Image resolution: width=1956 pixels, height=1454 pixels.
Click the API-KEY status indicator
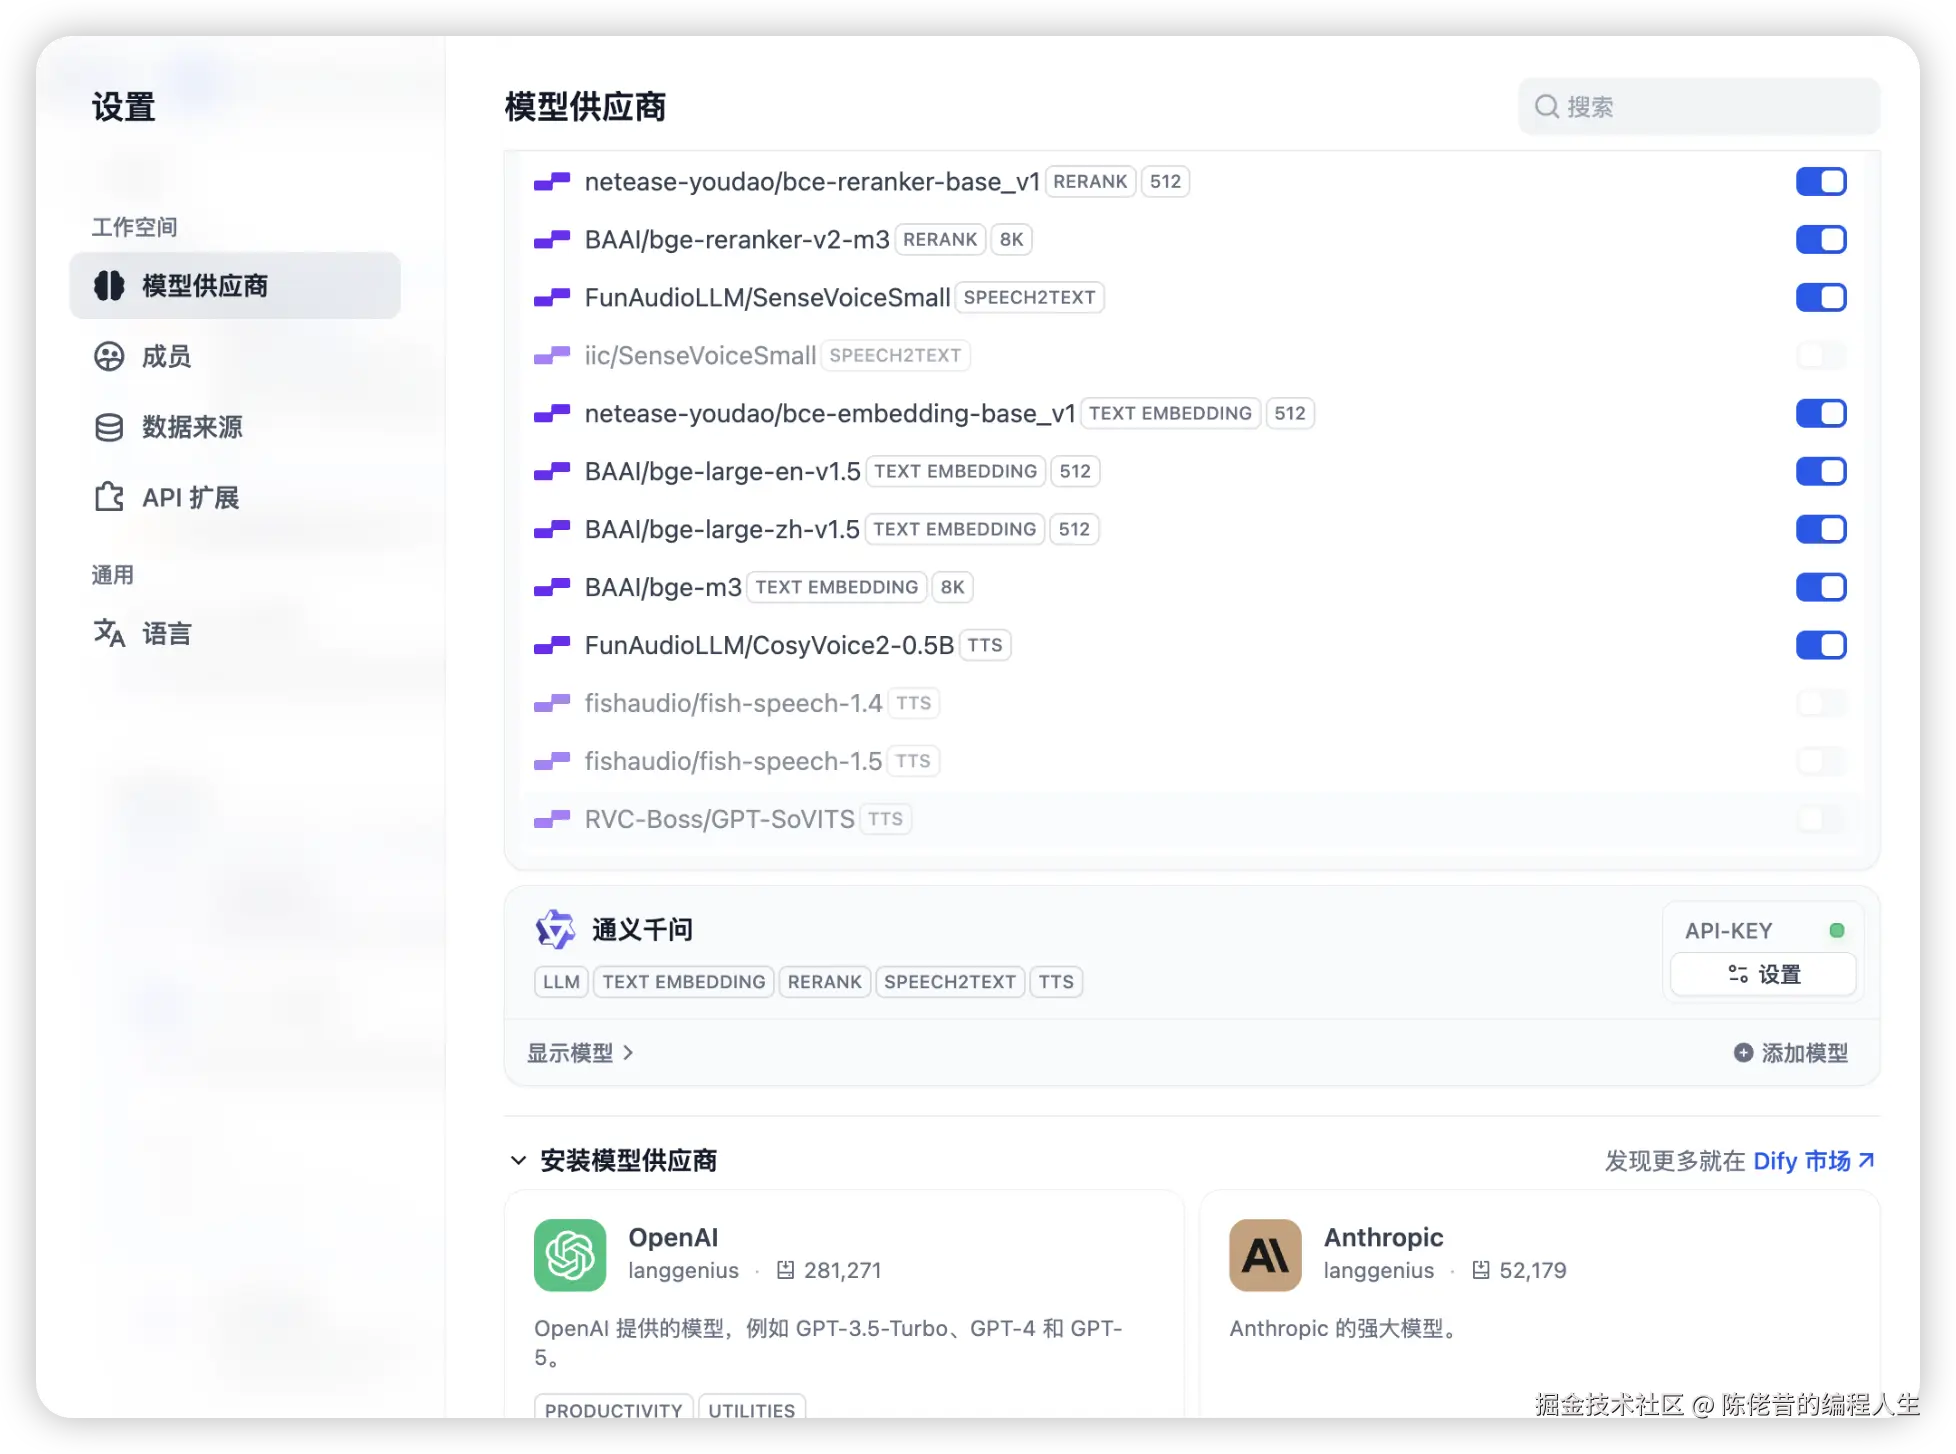coord(1837,930)
